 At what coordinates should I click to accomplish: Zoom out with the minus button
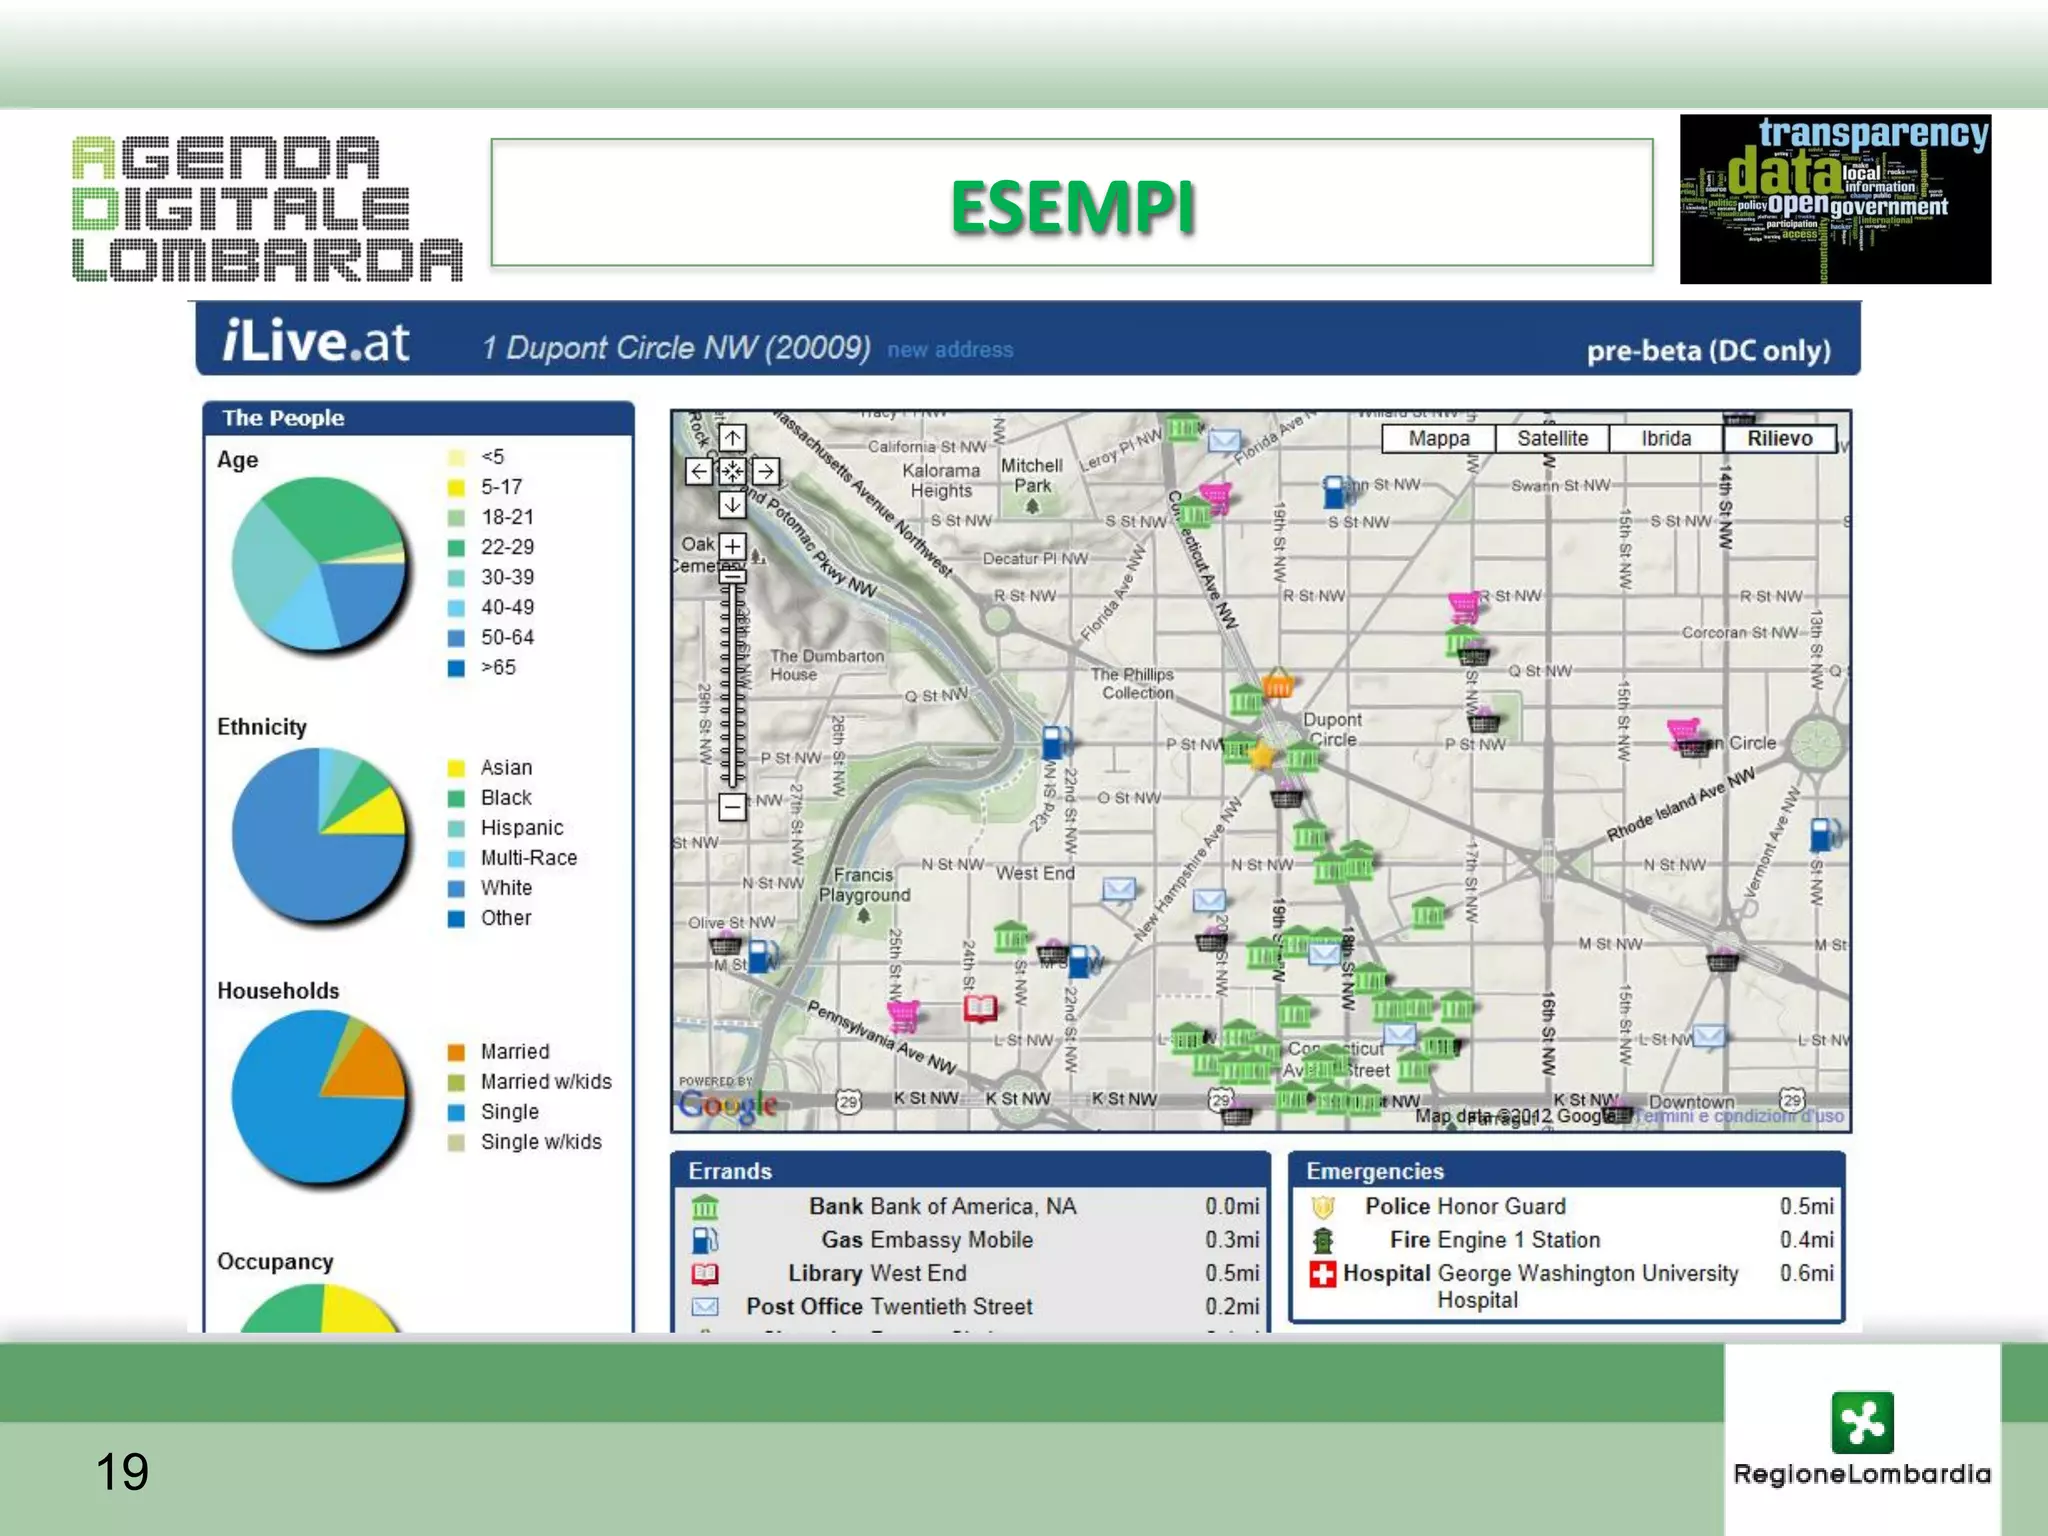coord(732,806)
